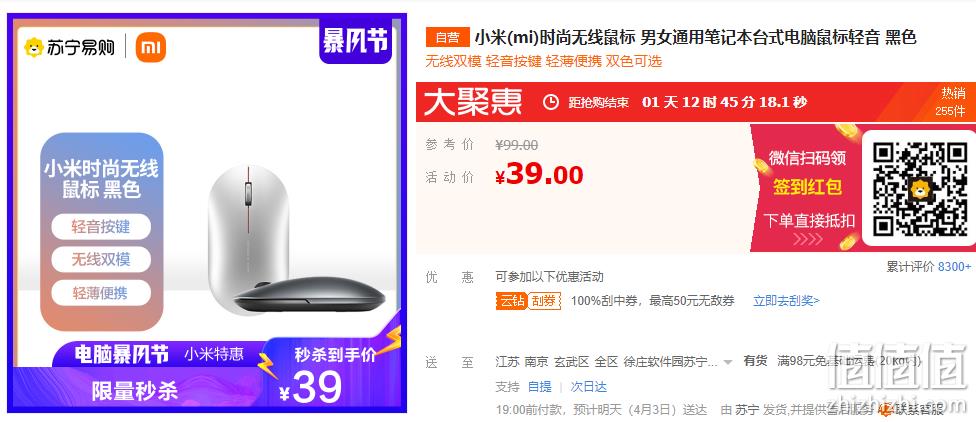View the 8300+ cumulative reviews
Image resolution: width=976 pixels, height=422 pixels.
coord(954,266)
